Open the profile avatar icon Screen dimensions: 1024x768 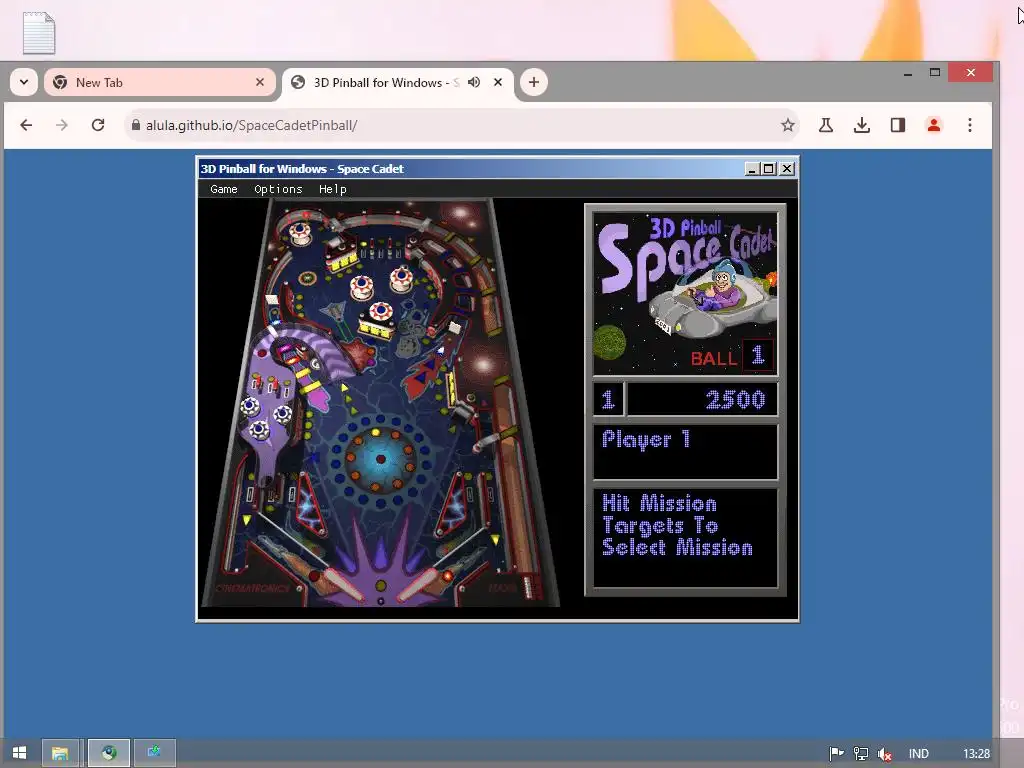(x=934, y=125)
